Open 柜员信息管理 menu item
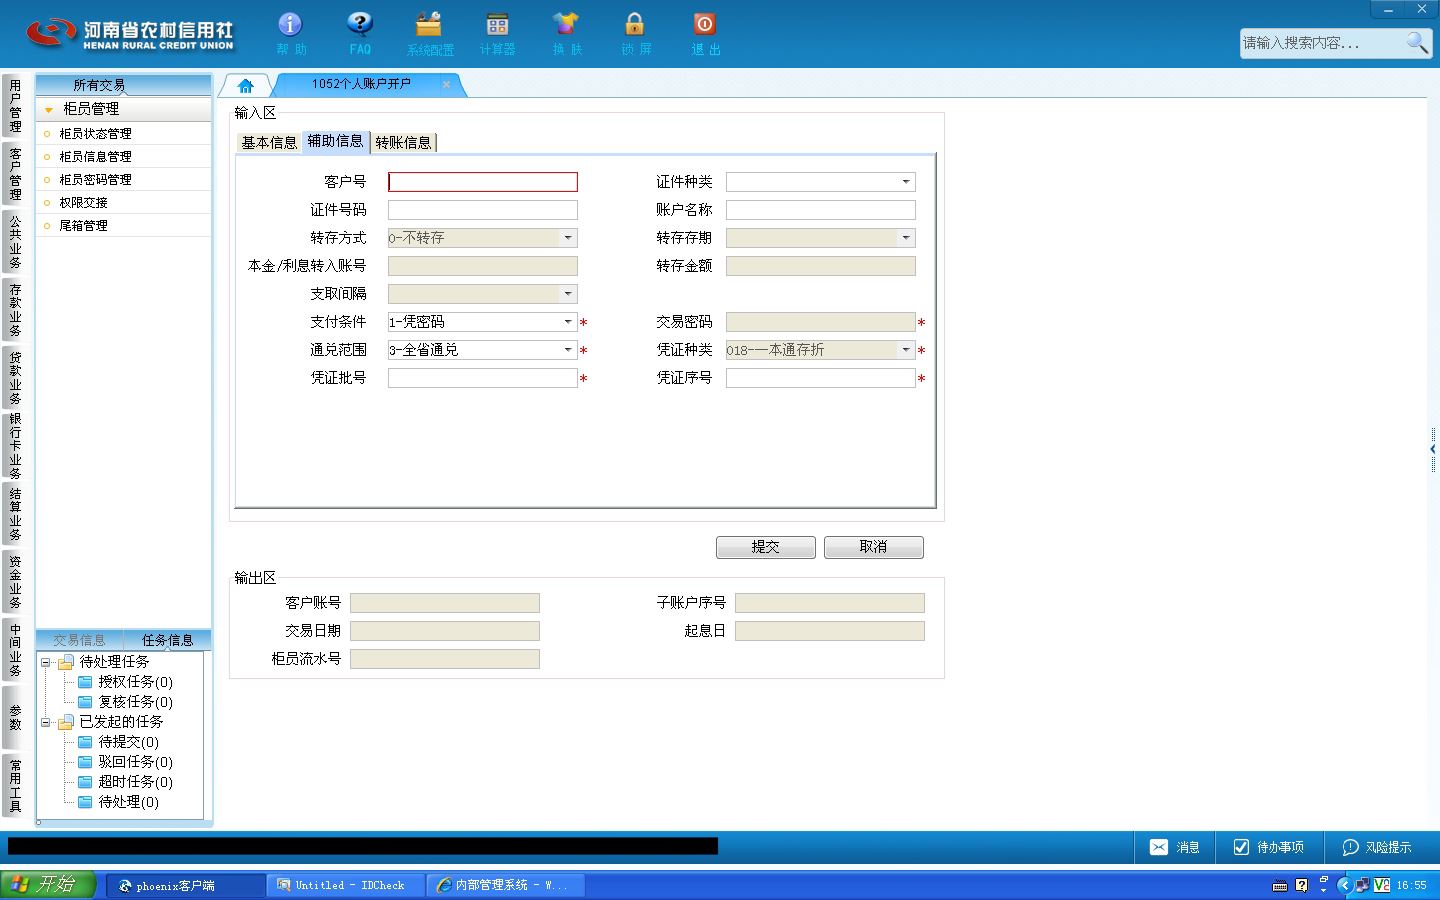1440x900 pixels. (123, 156)
